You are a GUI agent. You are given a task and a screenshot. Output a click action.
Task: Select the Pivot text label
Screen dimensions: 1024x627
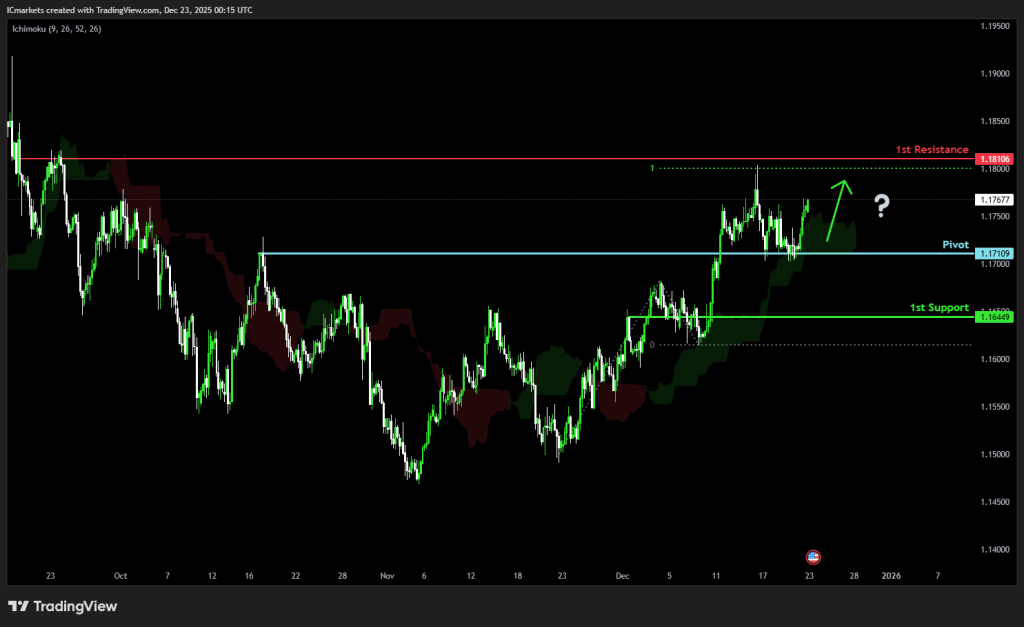[x=955, y=244]
